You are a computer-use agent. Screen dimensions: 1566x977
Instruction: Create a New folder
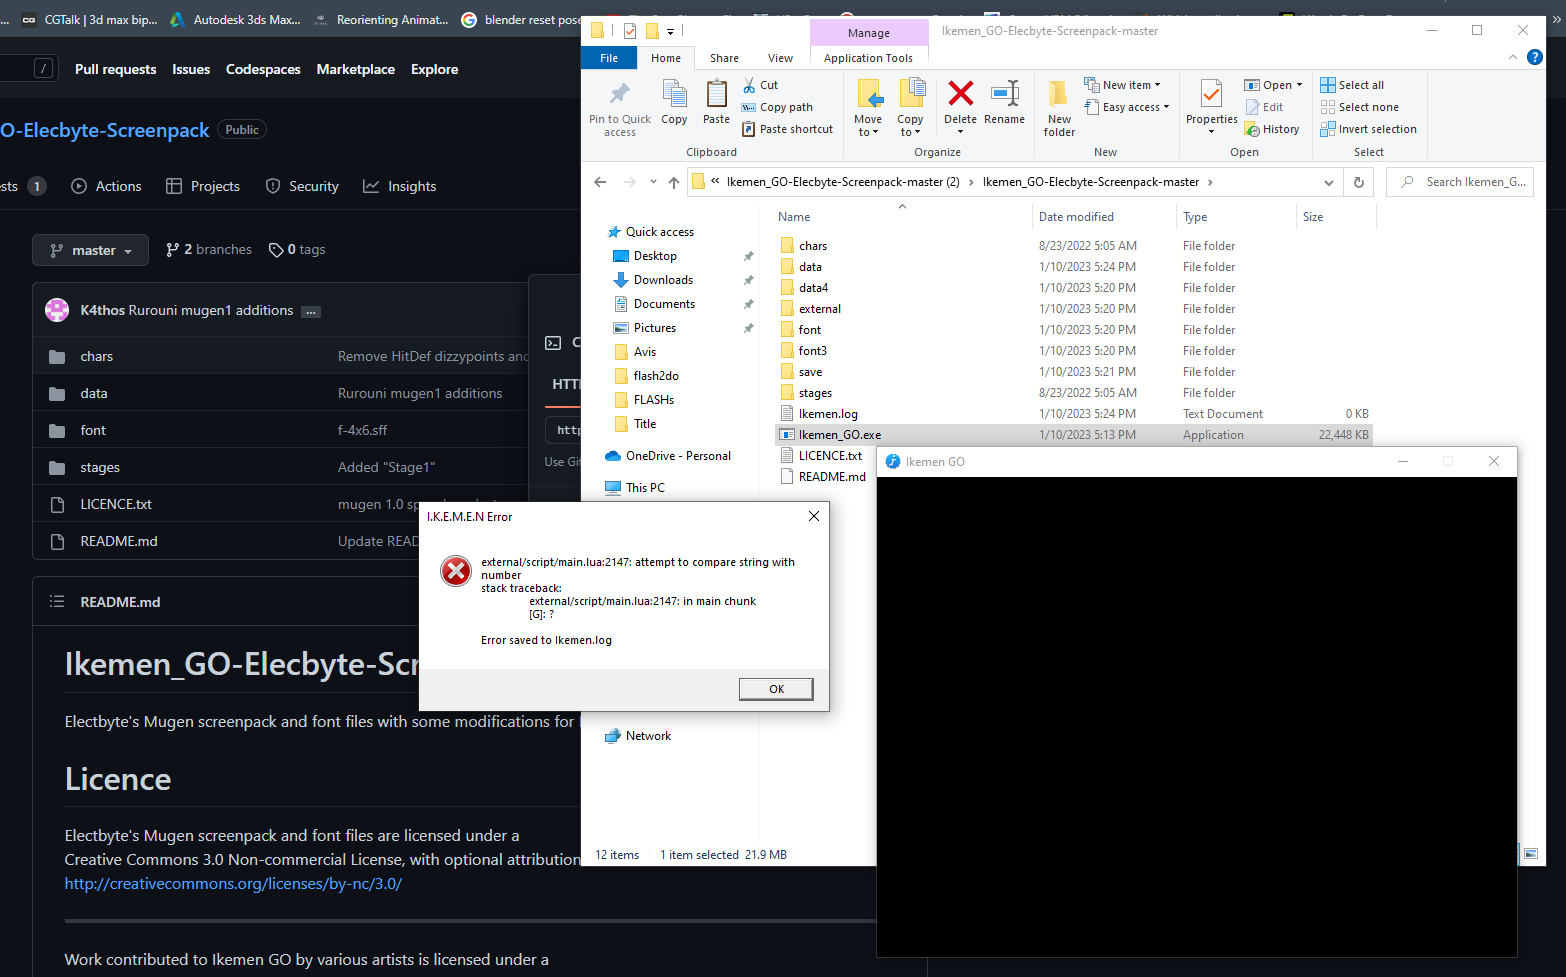[x=1058, y=106]
